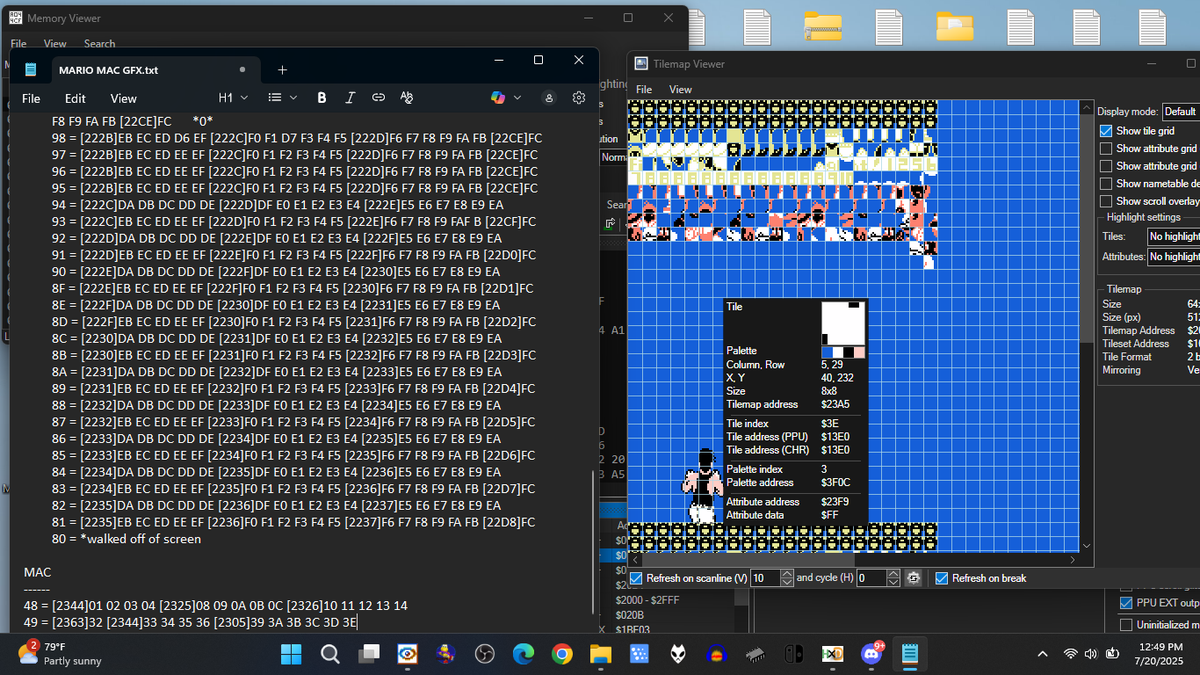This screenshot has width=1200, height=675.
Task: Open File Explorer from the taskbar
Action: [x=600, y=654]
